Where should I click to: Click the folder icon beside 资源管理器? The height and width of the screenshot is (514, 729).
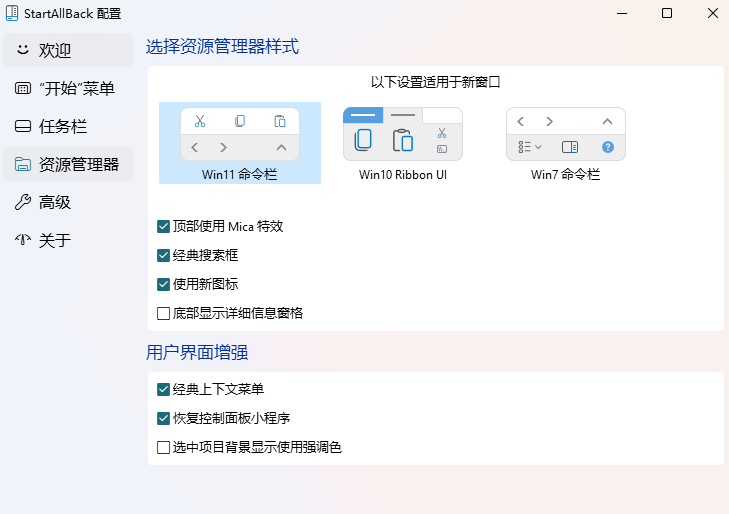pos(23,164)
